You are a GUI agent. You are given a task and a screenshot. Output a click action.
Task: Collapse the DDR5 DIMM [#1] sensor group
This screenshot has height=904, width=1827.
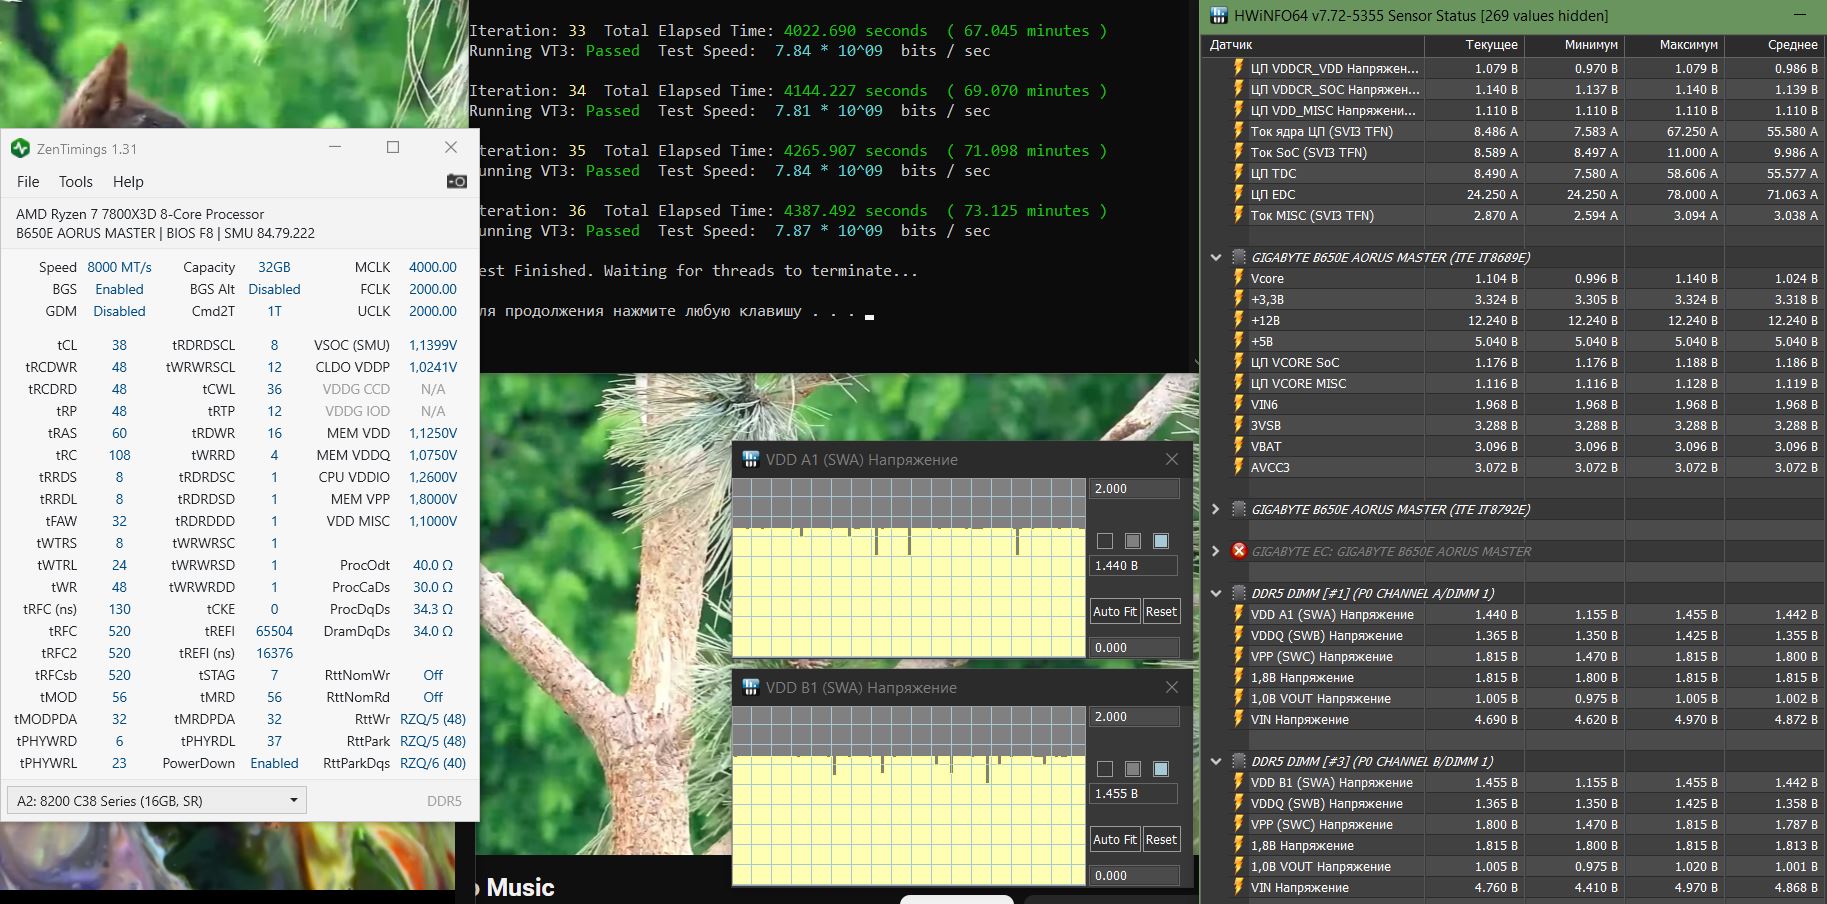click(1216, 593)
